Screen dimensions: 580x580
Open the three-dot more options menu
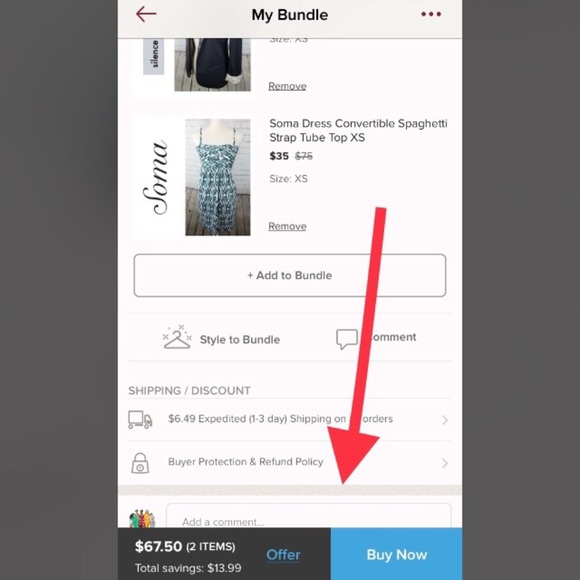pyautogui.click(x=431, y=14)
